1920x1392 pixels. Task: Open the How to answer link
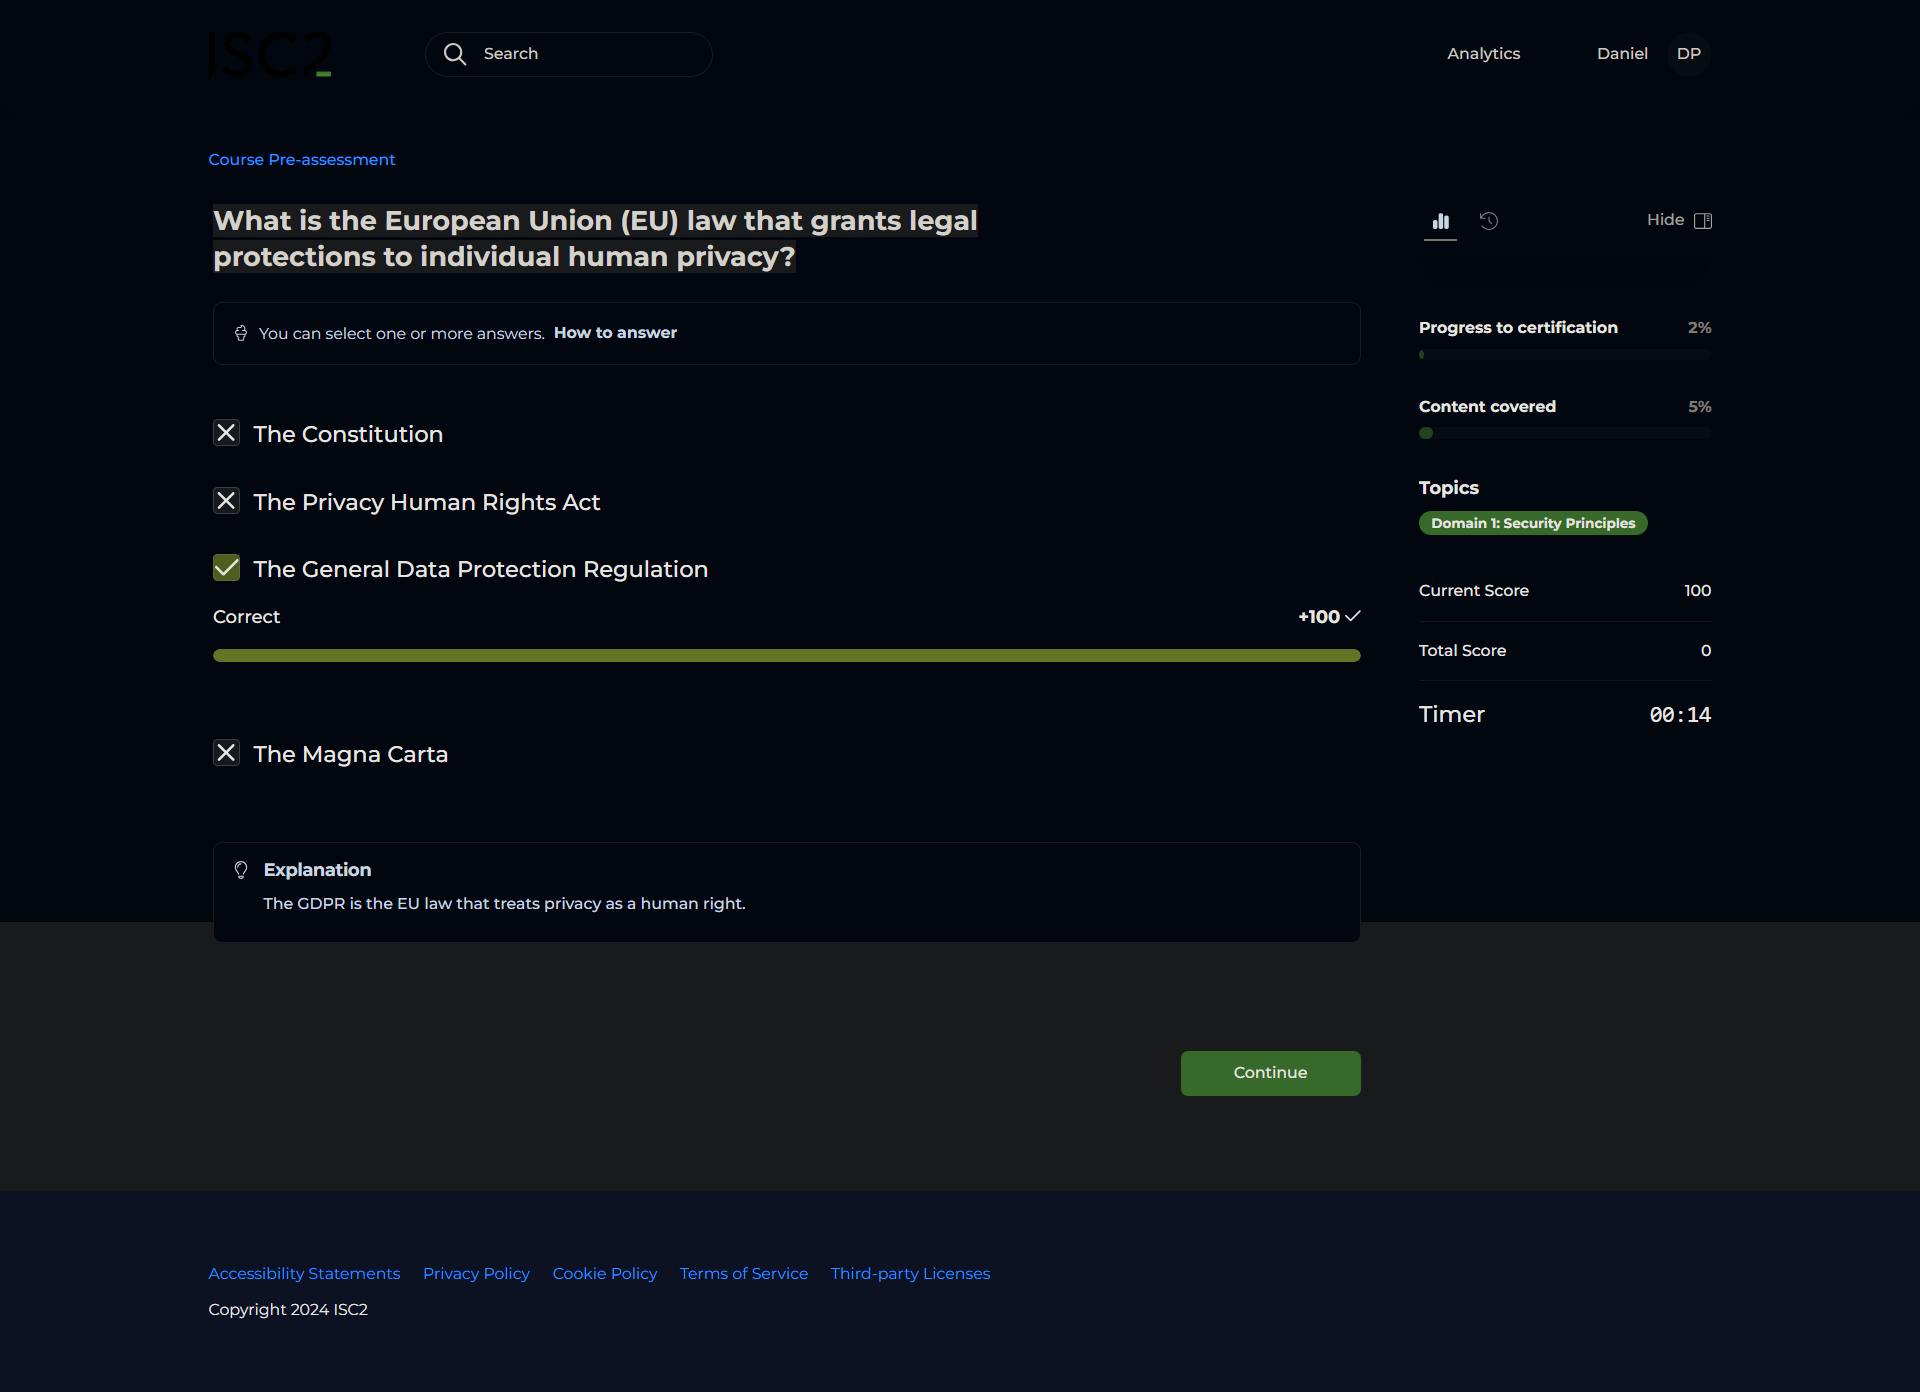615,333
